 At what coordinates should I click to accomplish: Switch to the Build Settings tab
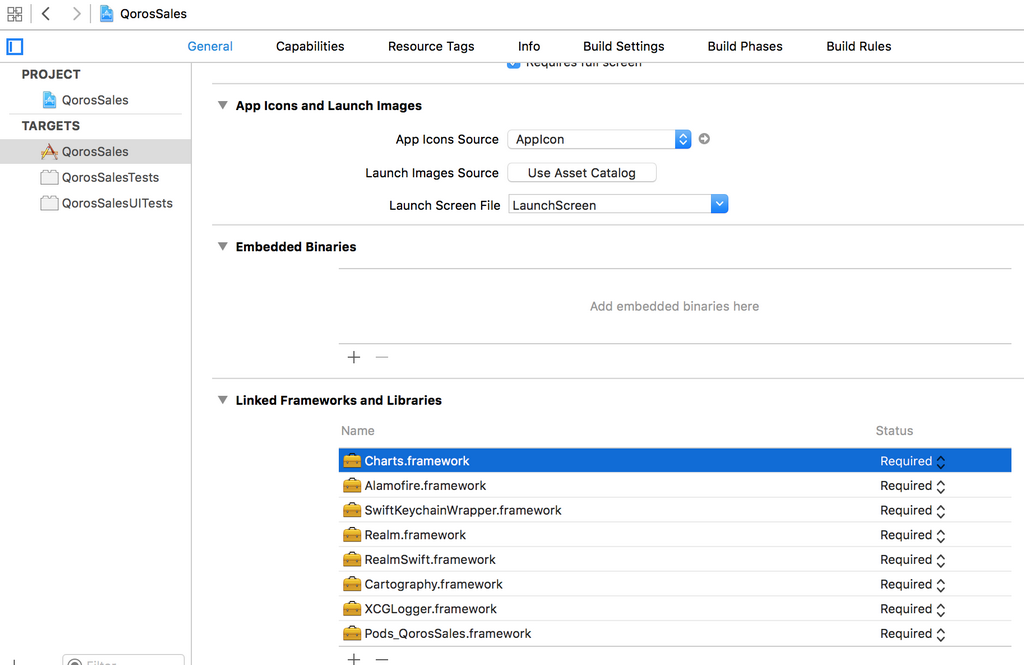pos(623,46)
